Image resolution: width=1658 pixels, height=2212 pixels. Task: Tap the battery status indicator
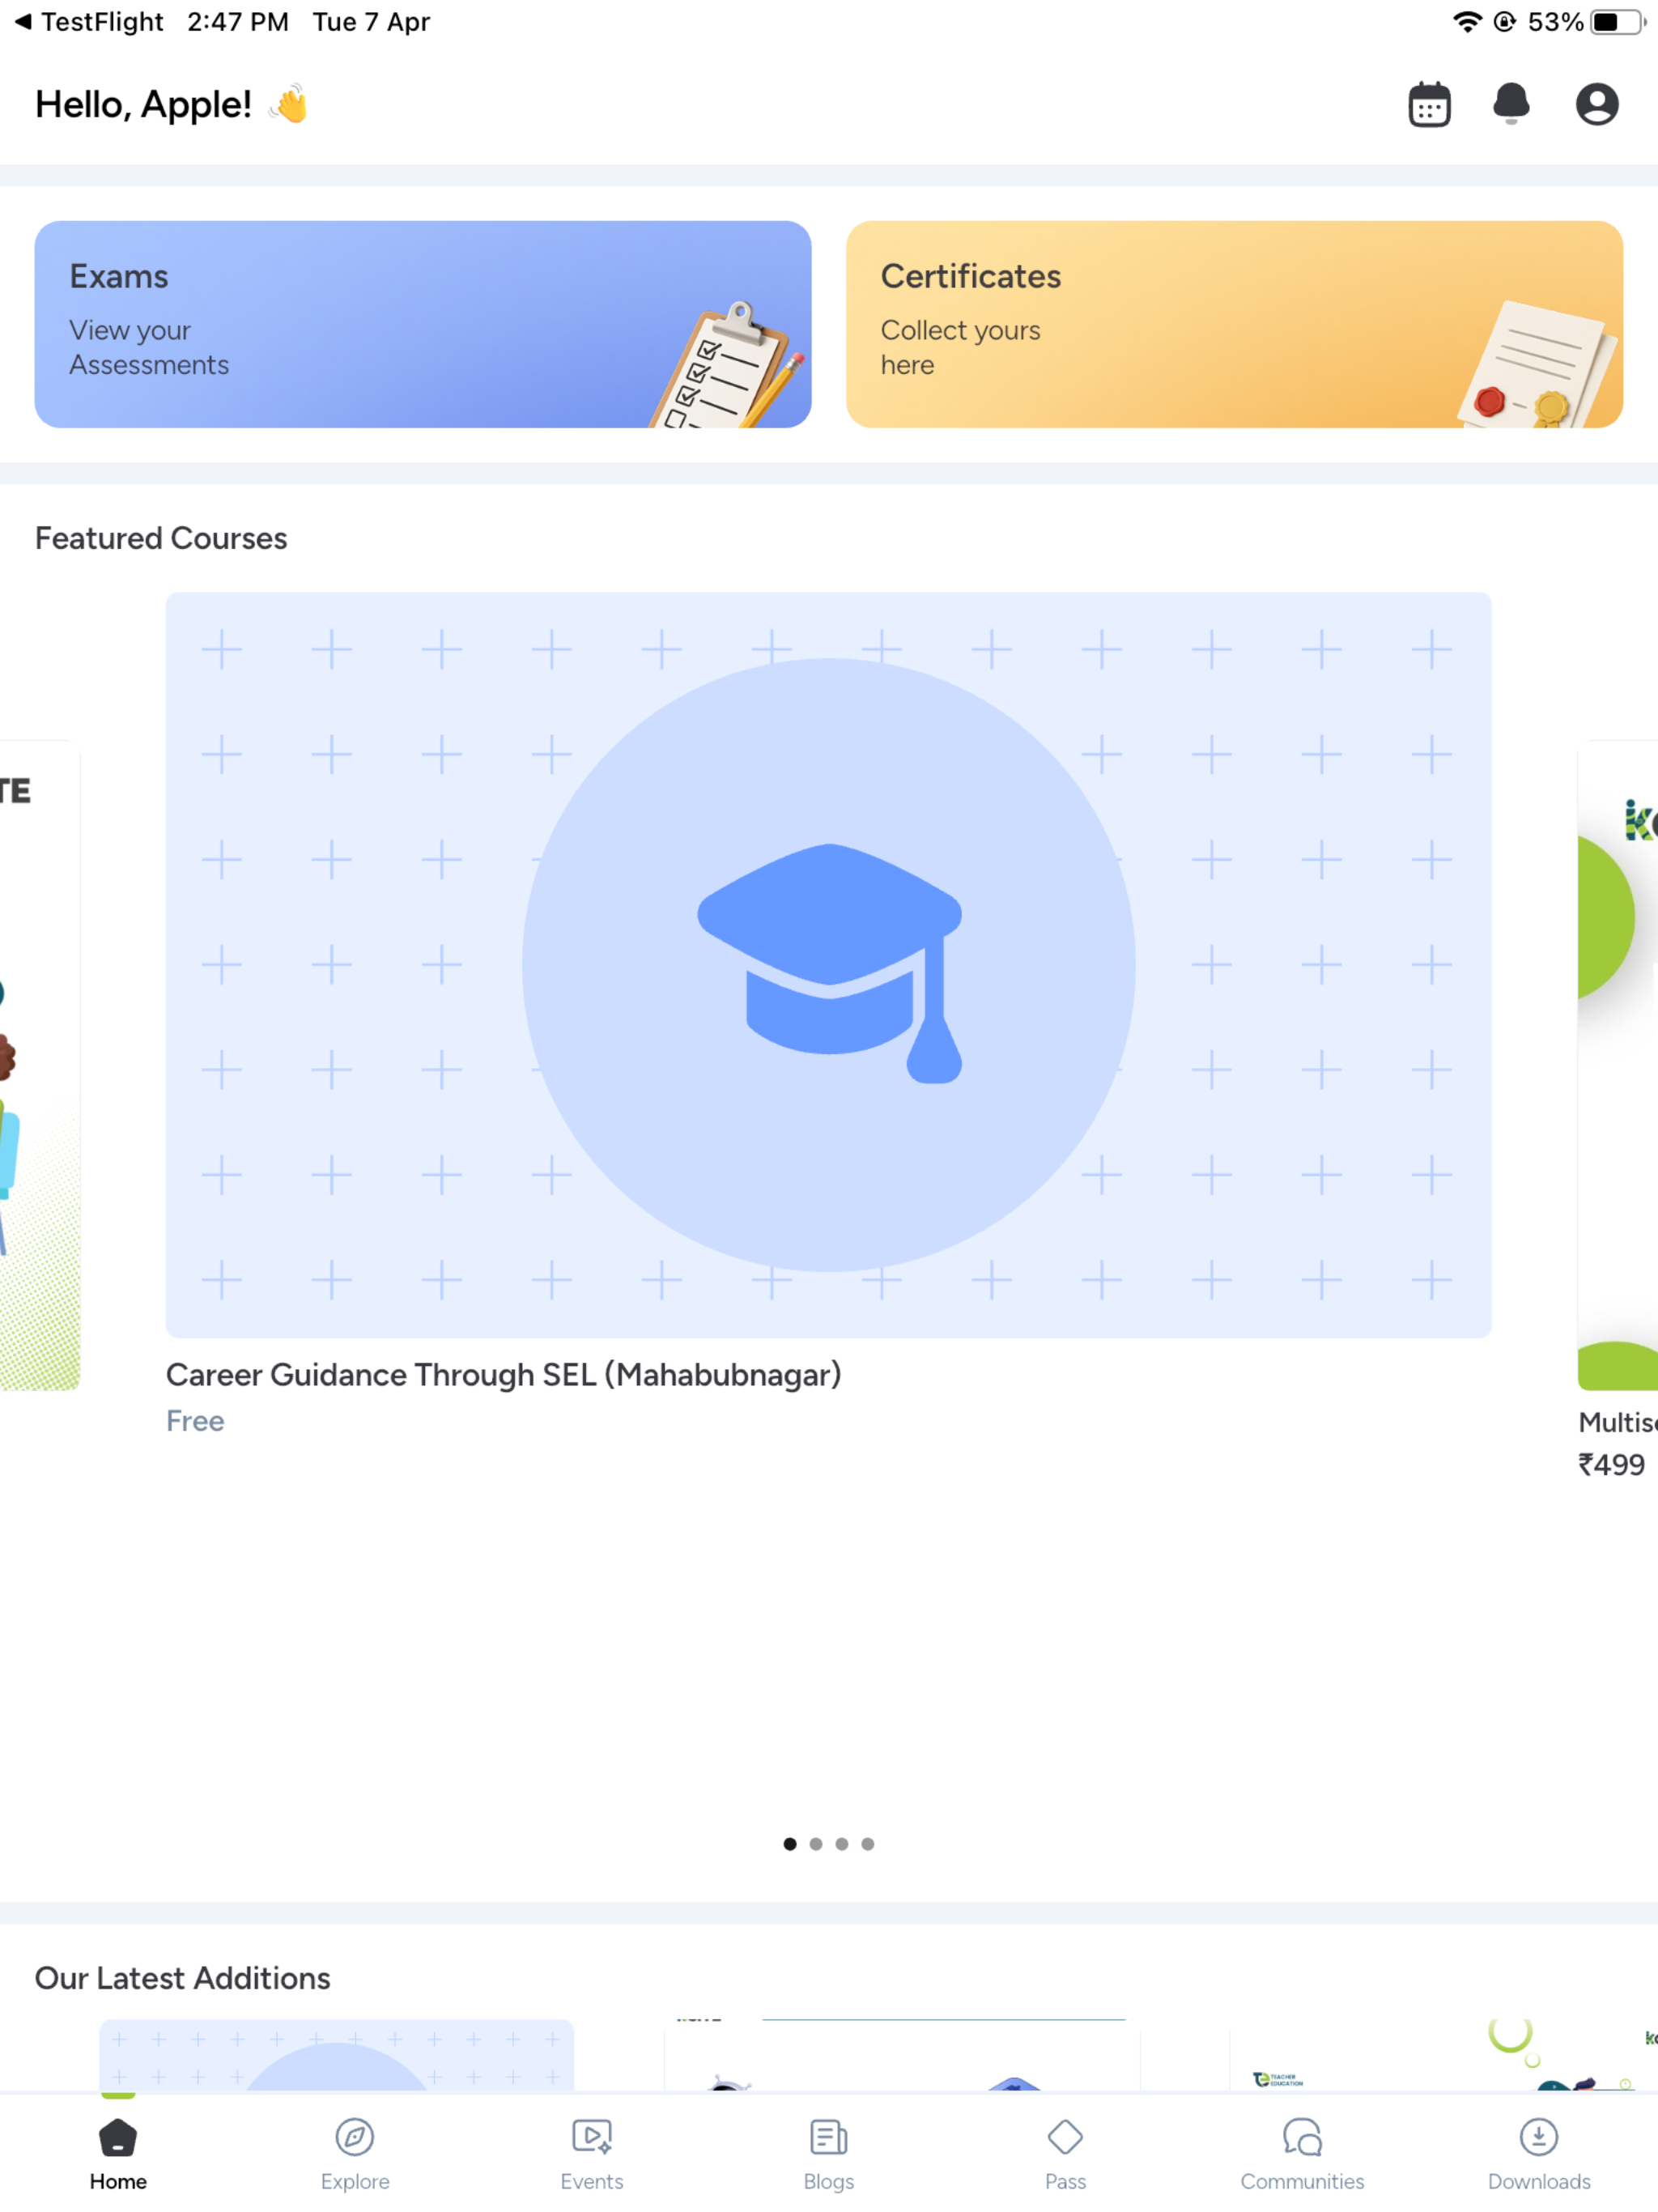click(x=1618, y=22)
